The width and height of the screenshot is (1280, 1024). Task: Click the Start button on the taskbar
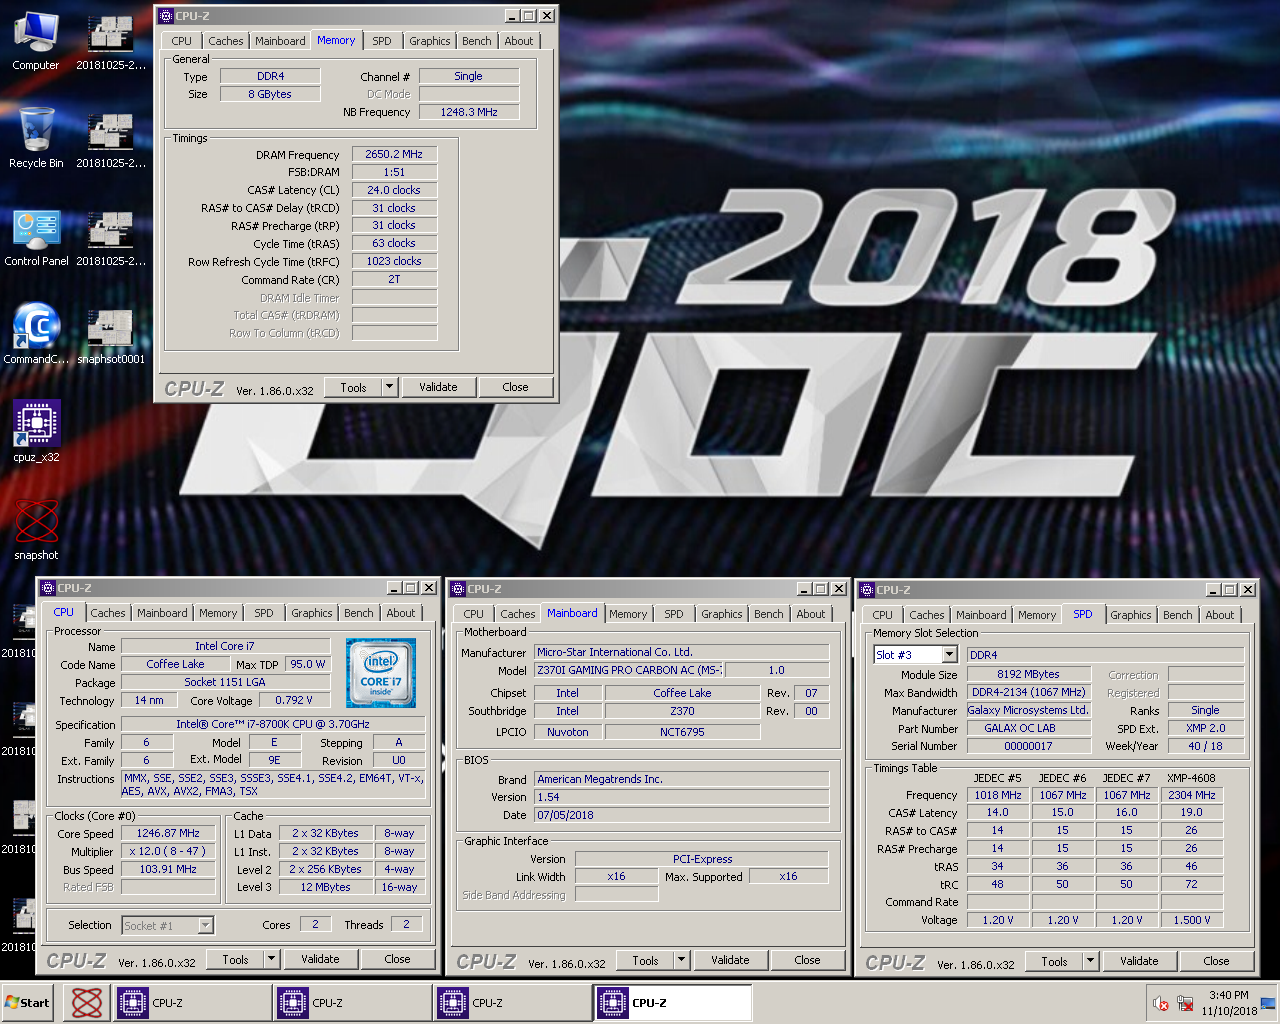[x=28, y=1003]
